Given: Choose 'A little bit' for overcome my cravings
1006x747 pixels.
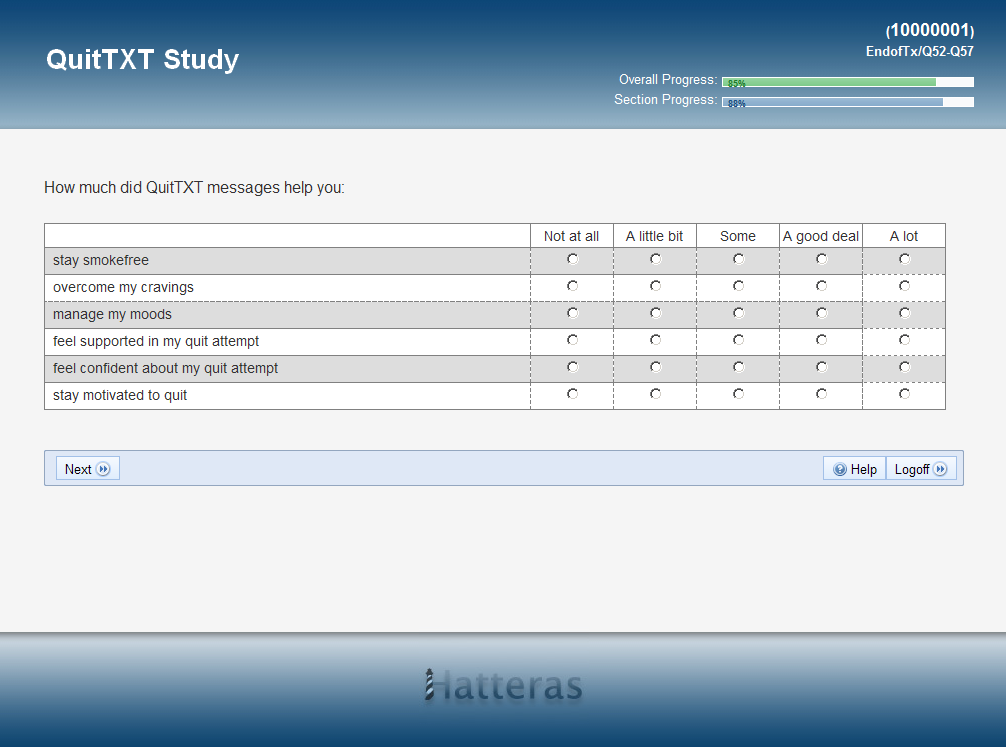Looking at the screenshot, I should coord(655,286).
